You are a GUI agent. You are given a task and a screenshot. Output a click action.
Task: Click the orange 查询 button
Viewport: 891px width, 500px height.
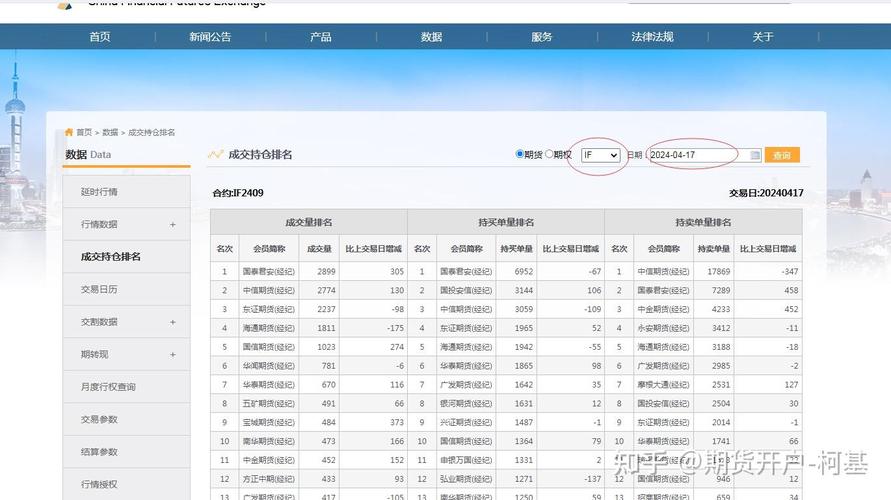pos(782,155)
